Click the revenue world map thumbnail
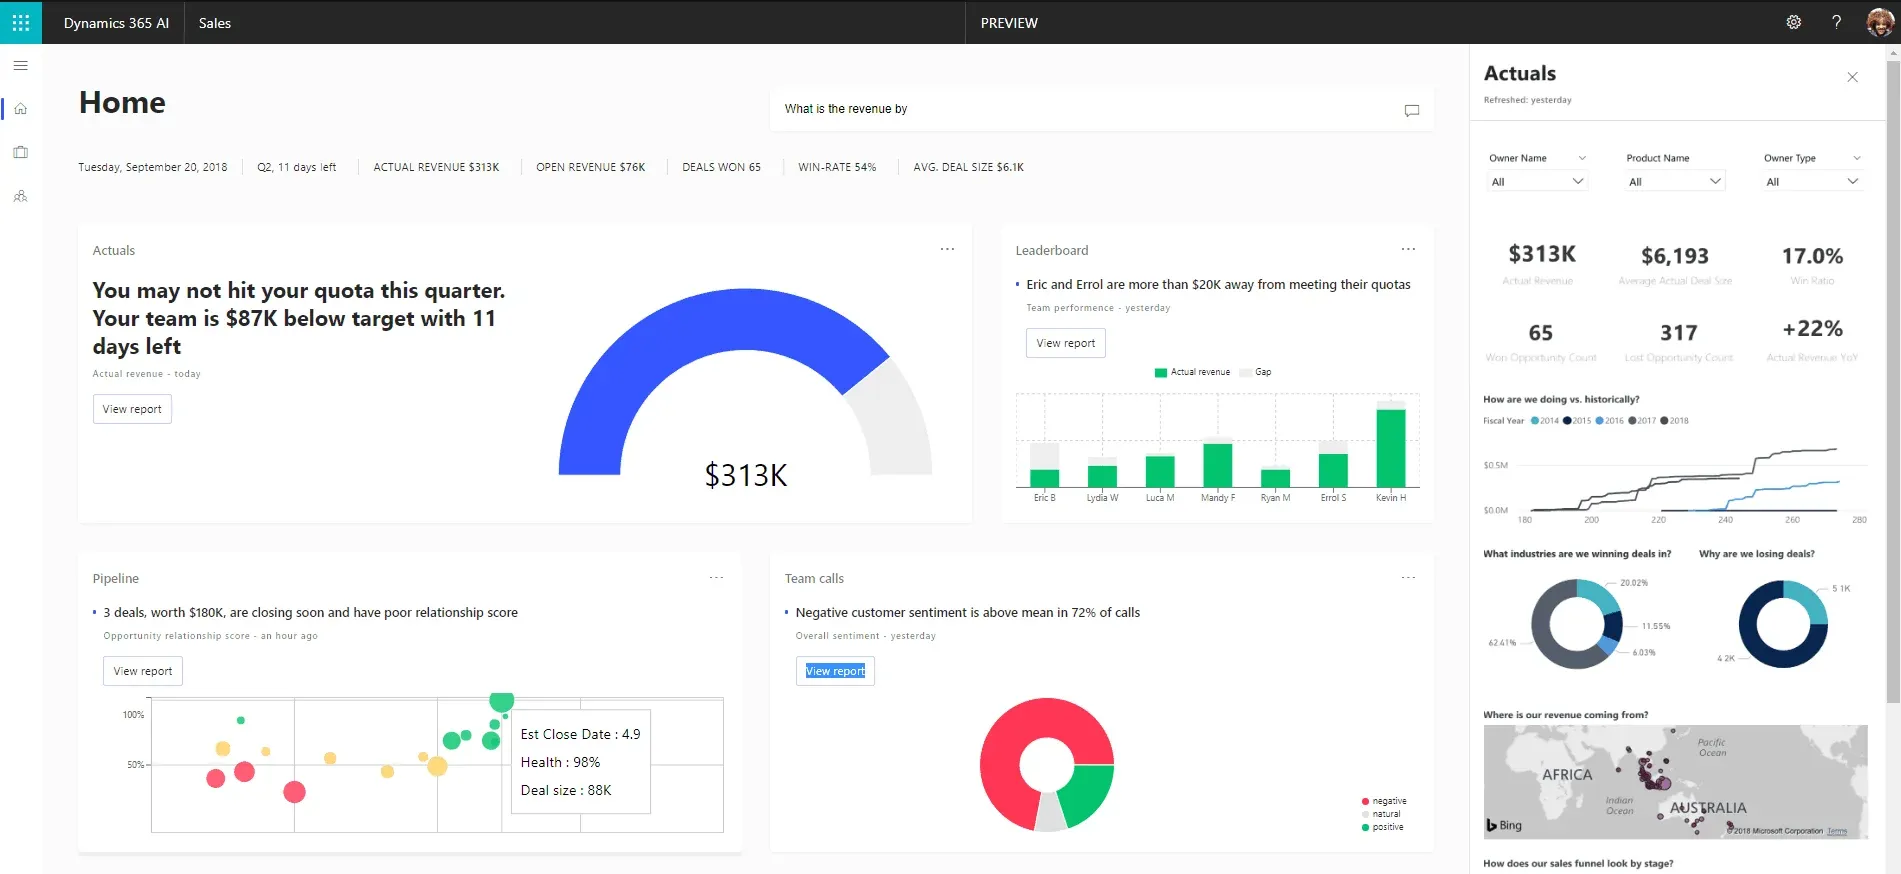The width and height of the screenshot is (1901, 874). [x=1675, y=782]
